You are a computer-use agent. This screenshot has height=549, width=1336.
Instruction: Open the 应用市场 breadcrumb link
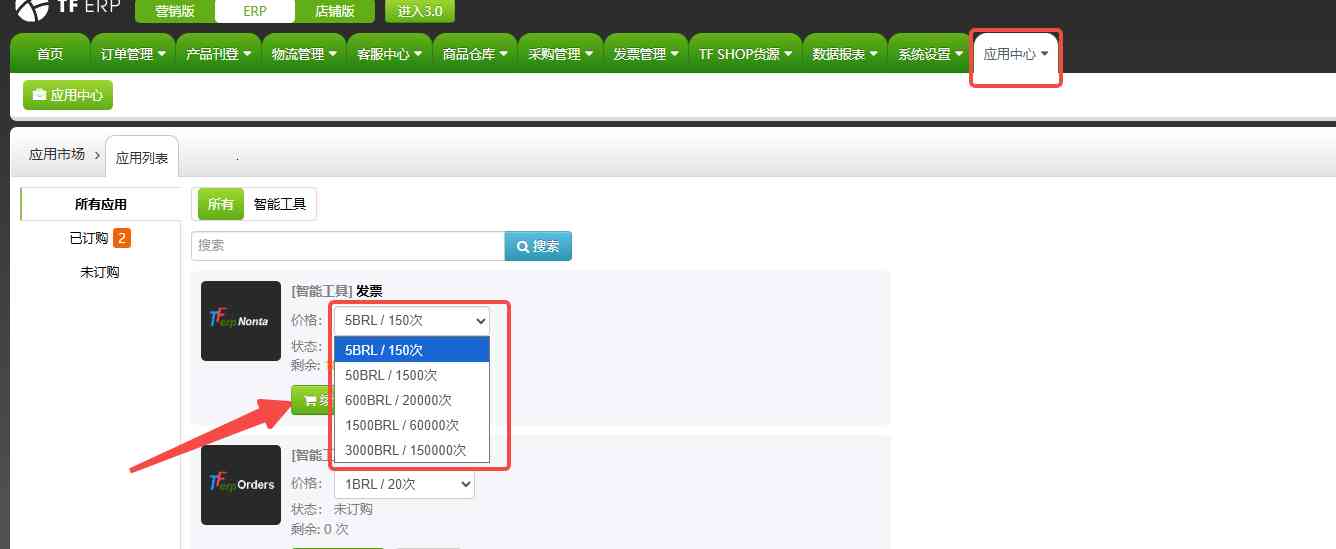click(x=57, y=154)
